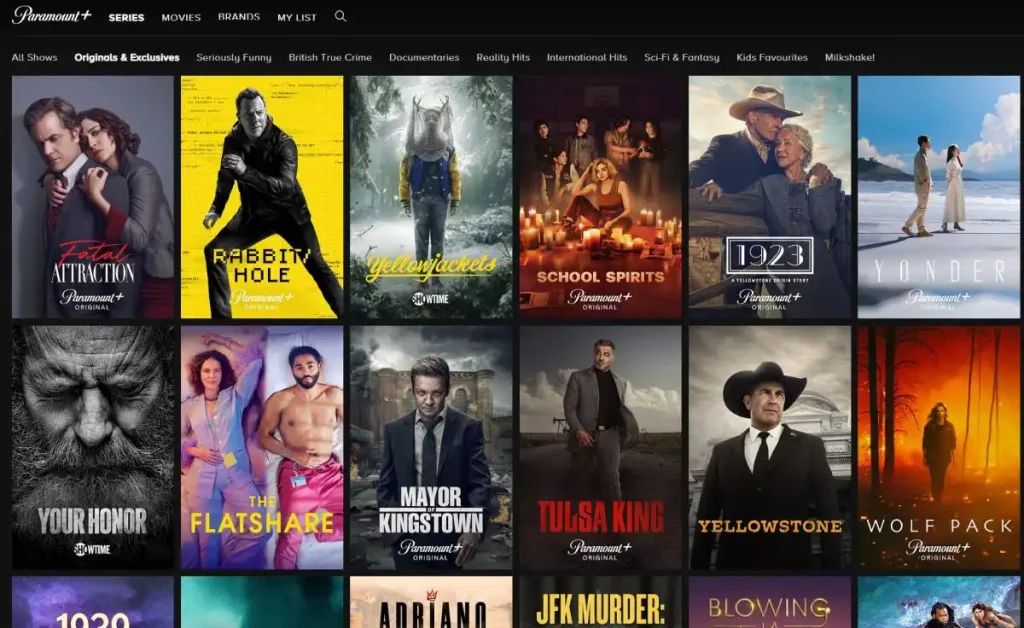Select the Originals & Exclusives tab
The width and height of the screenshot is (1024, 628).
tap(127, 57)
